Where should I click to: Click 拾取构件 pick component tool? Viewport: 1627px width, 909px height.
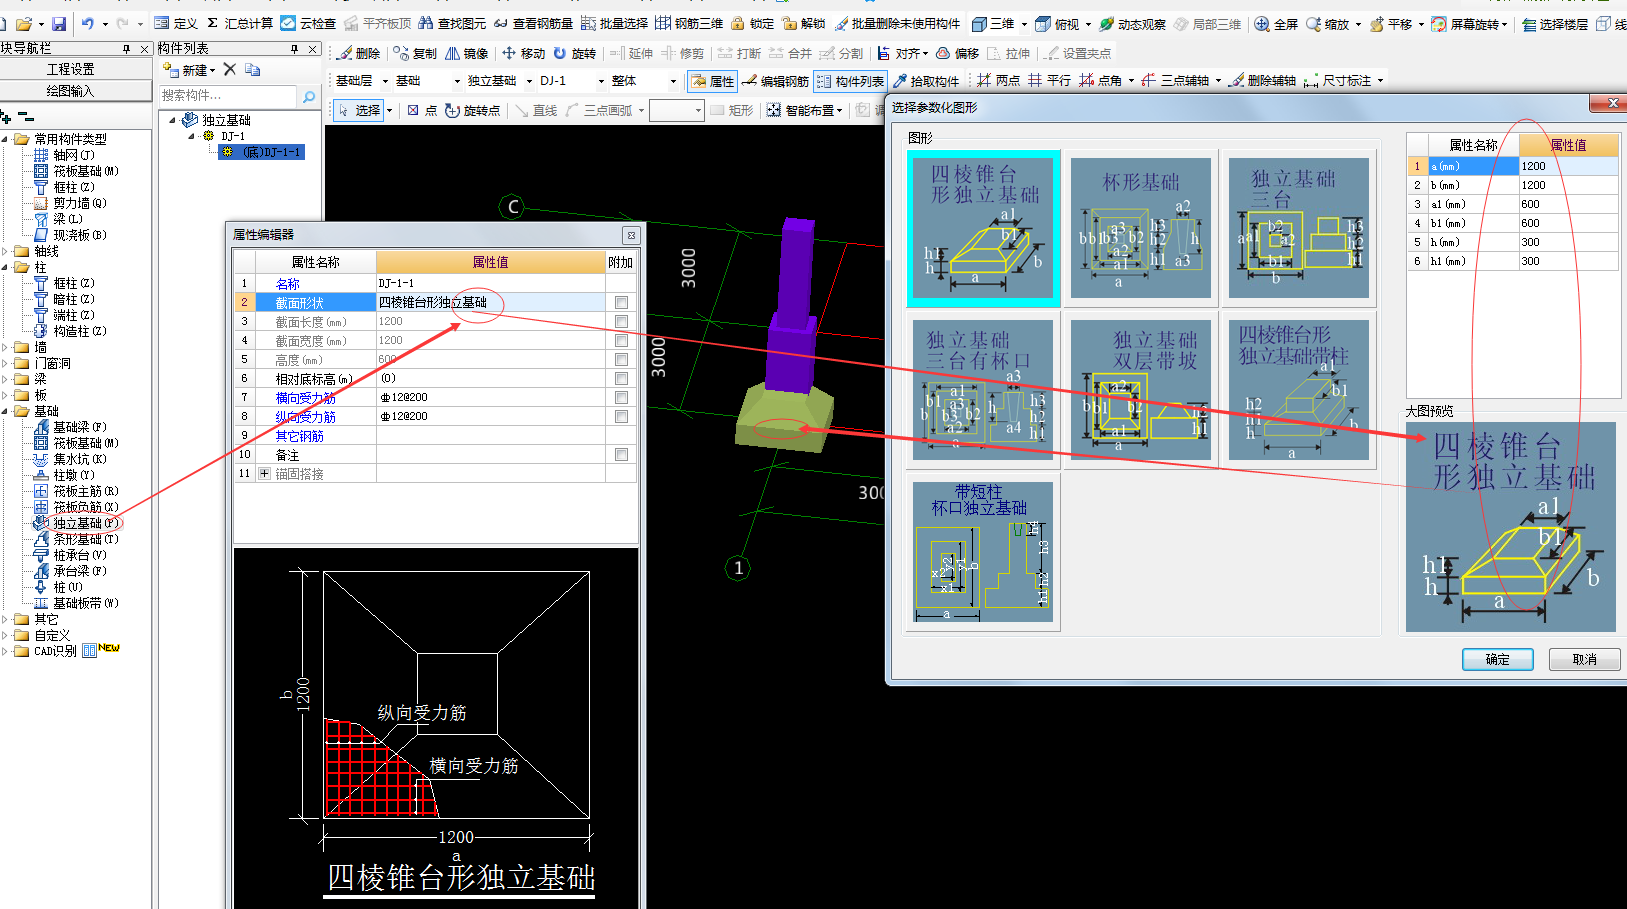tap(925, 81)
